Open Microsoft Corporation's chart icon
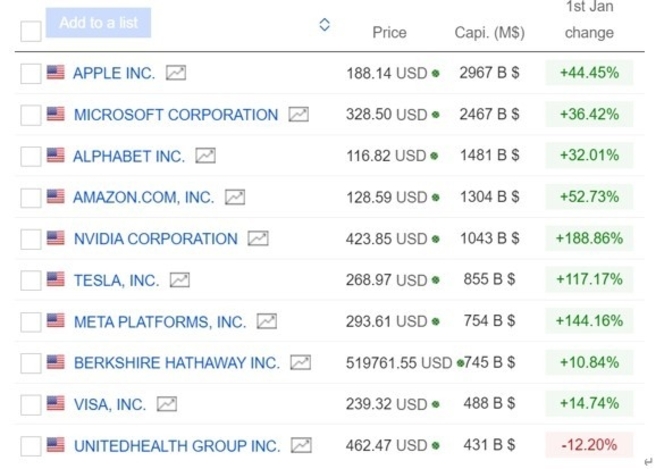This screenshot has width=670, height=469. click(299, 114)
